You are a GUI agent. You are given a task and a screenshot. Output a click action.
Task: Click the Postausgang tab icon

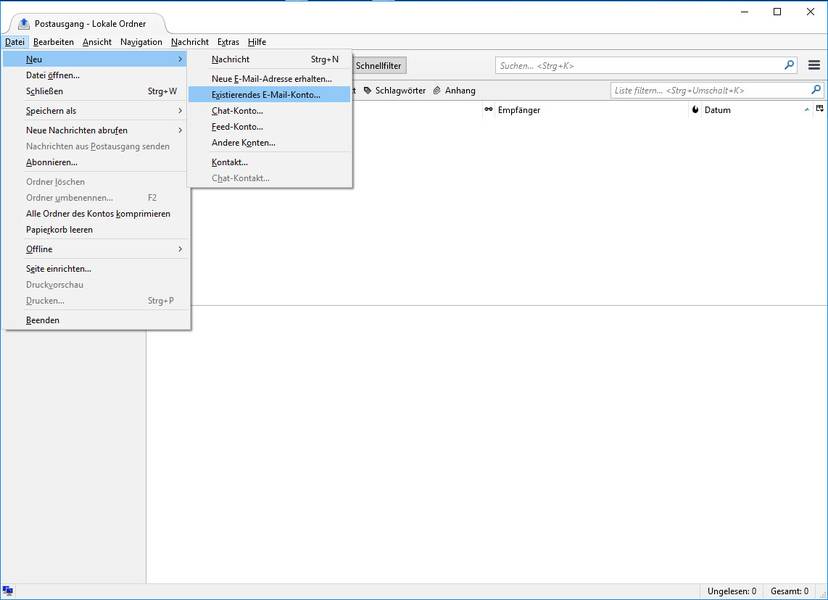click(23, 23)
